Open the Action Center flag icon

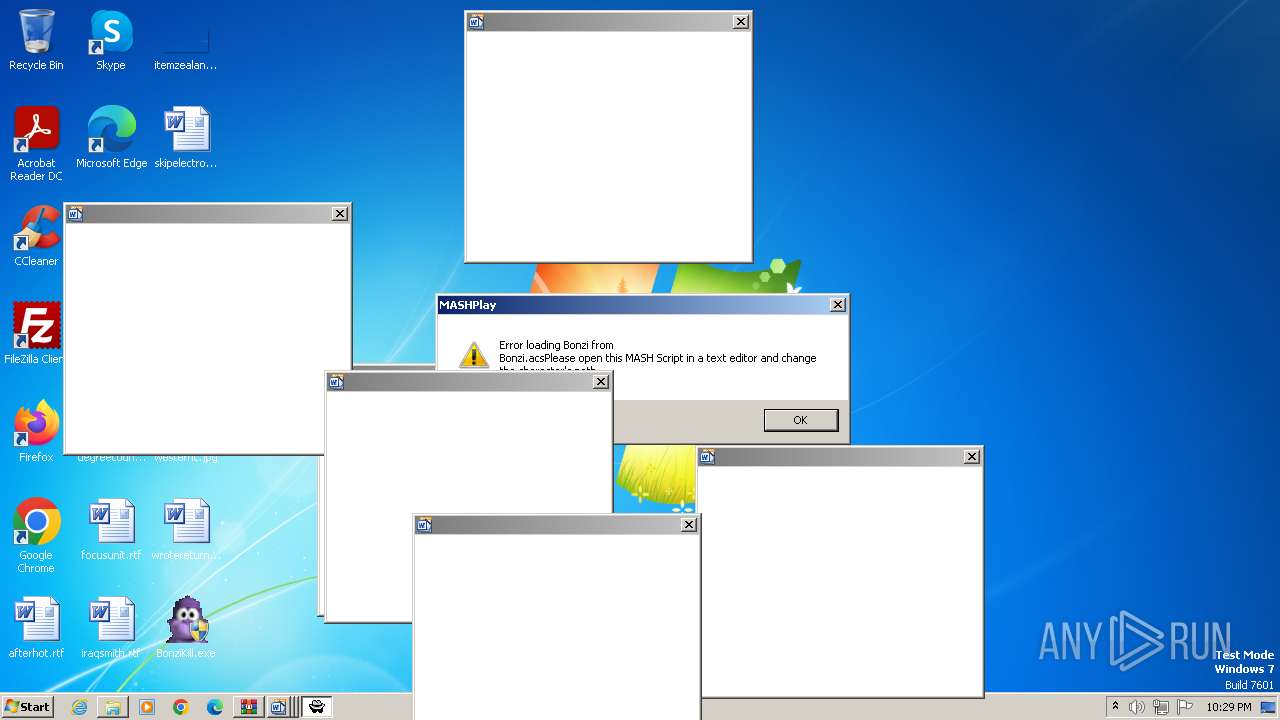click(1185, 707)
